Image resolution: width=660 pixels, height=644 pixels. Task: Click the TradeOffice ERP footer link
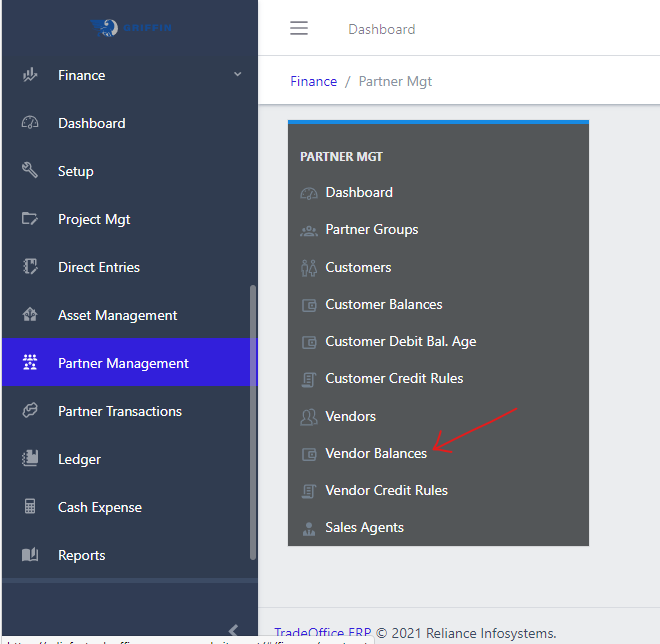click(323, 633)
